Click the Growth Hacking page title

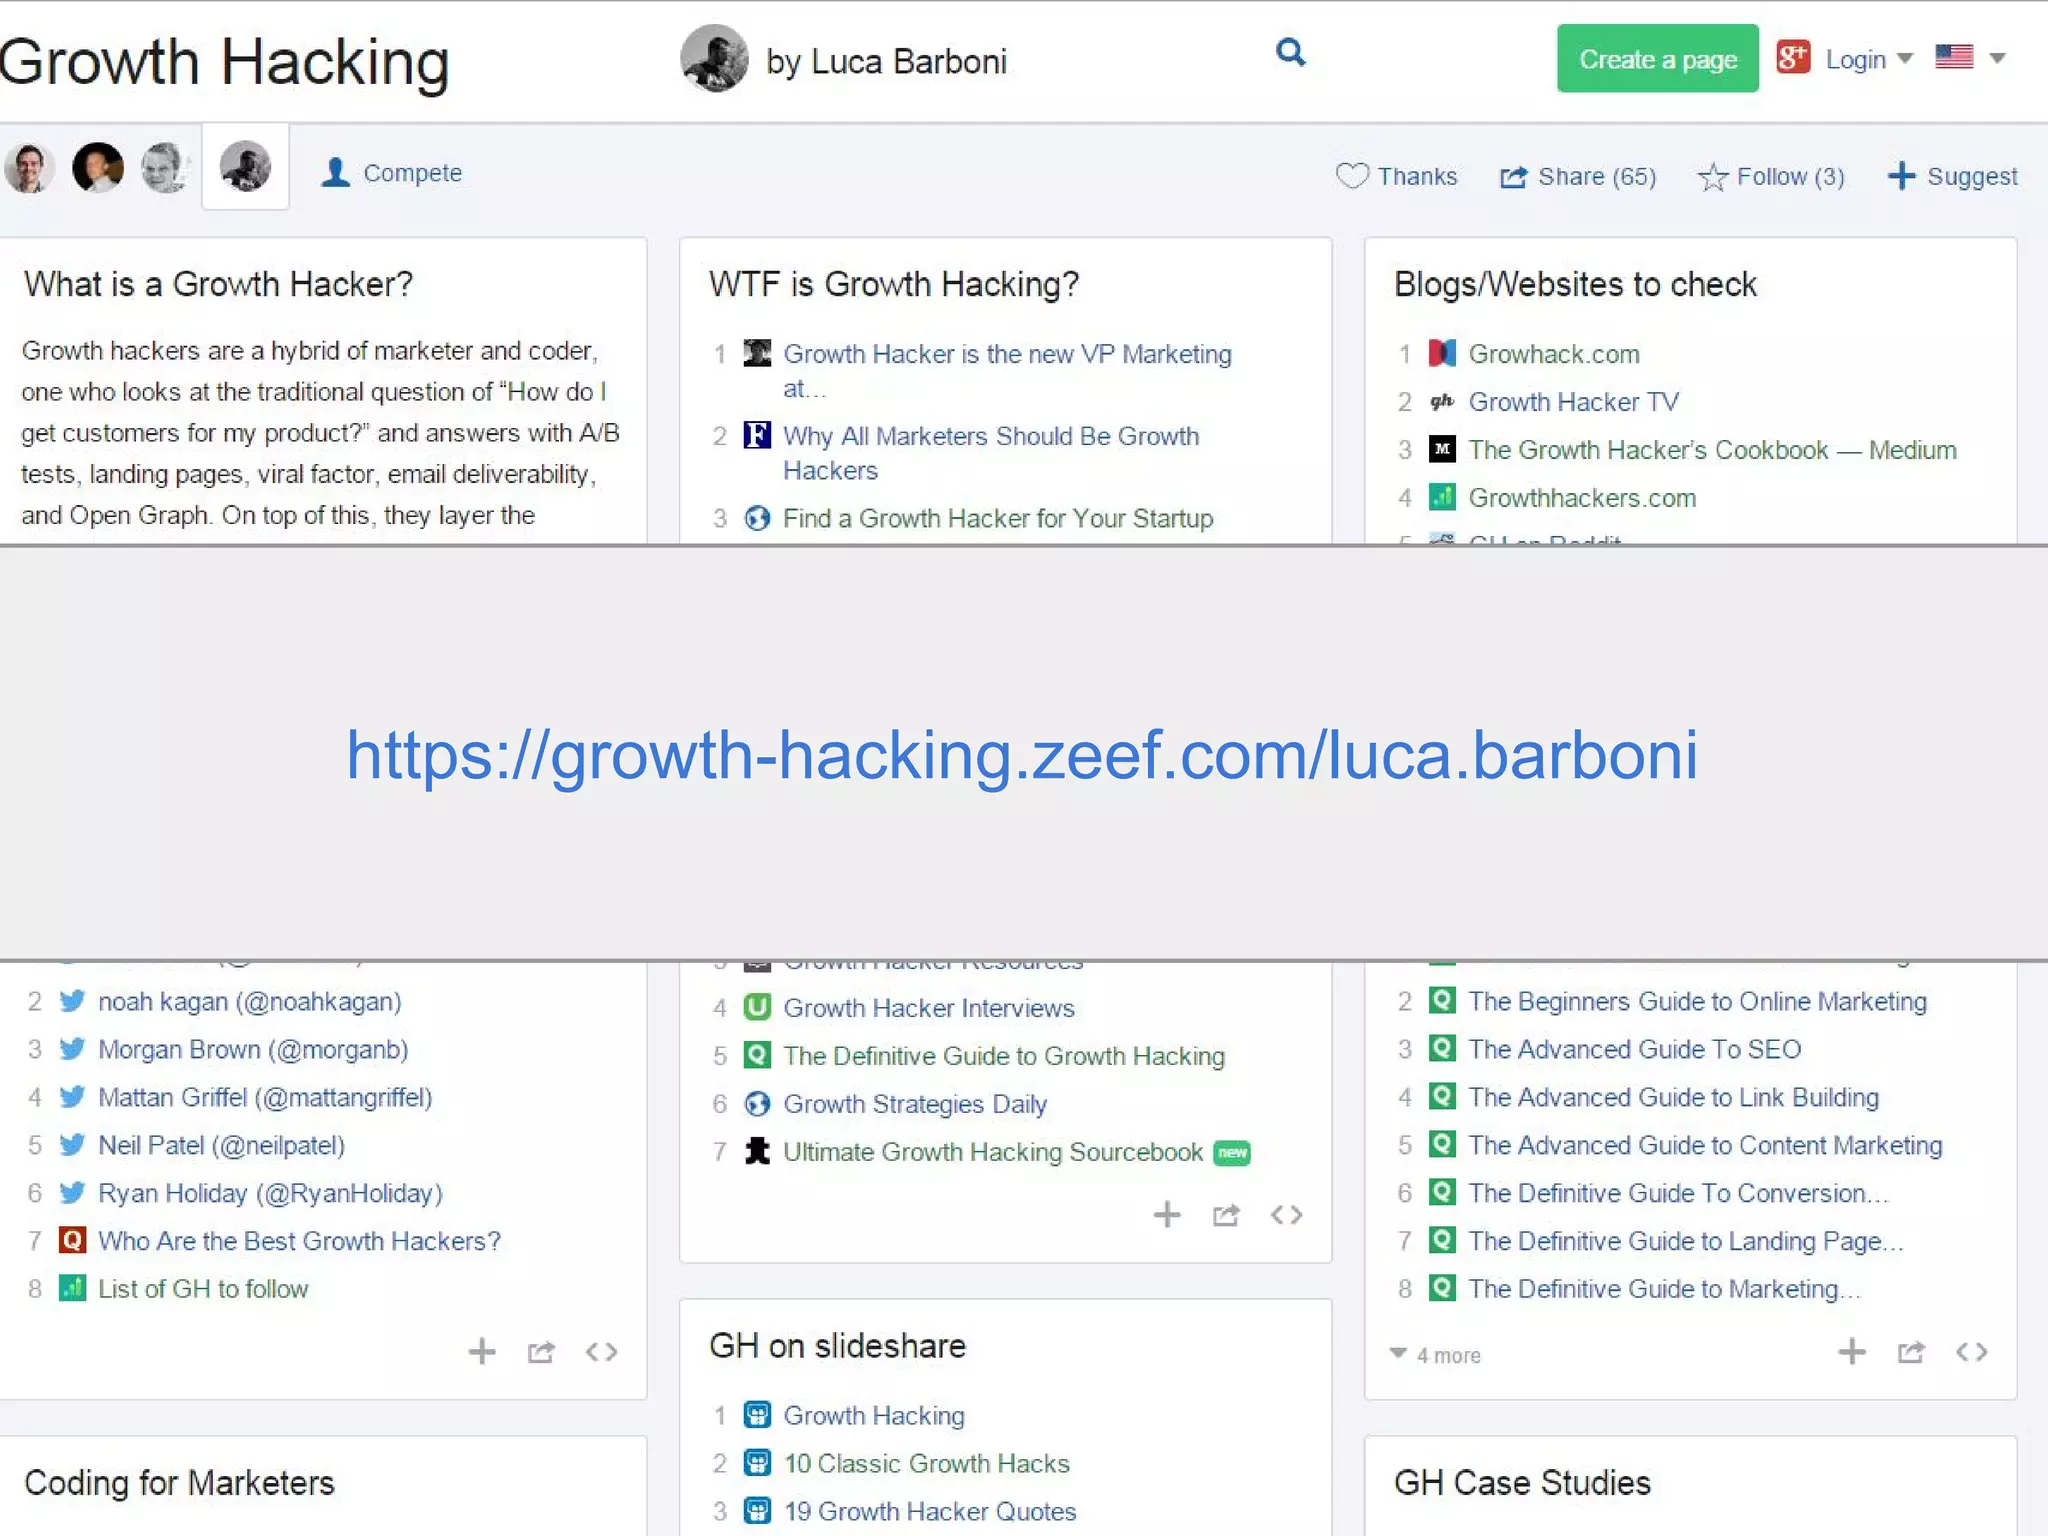tap(224, 62)
